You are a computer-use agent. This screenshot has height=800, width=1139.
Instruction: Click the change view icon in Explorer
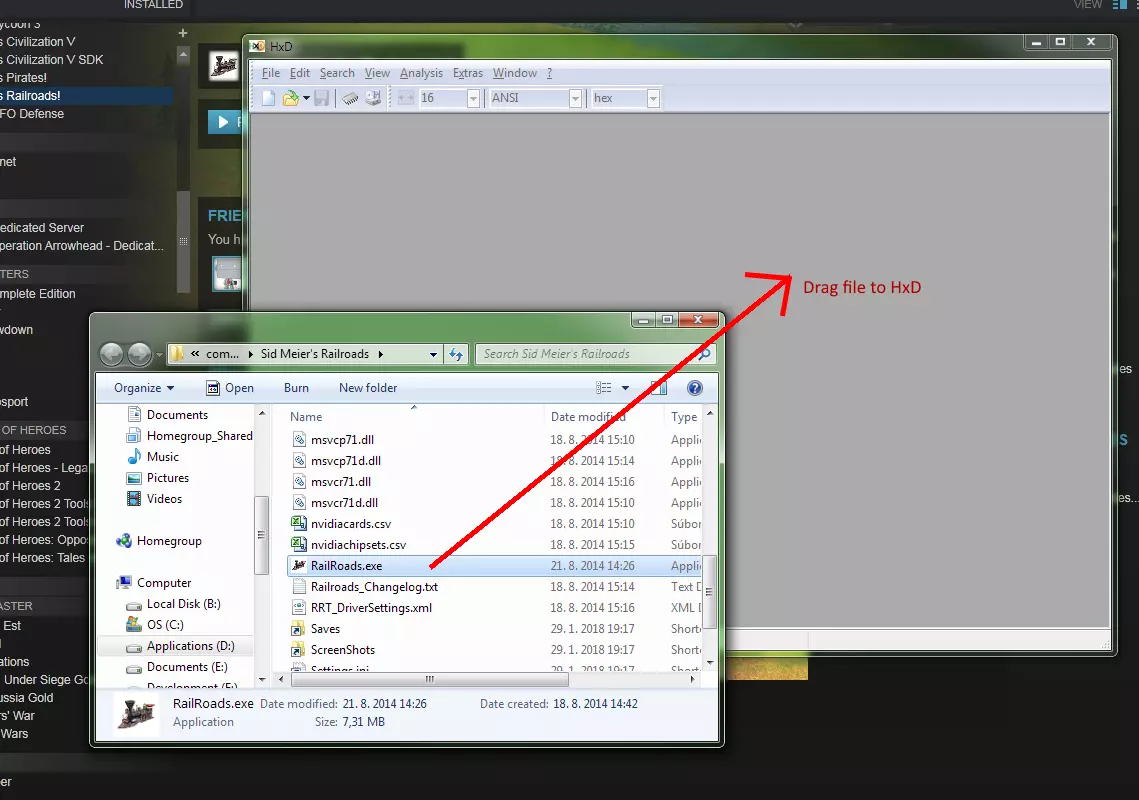point(604,388)
